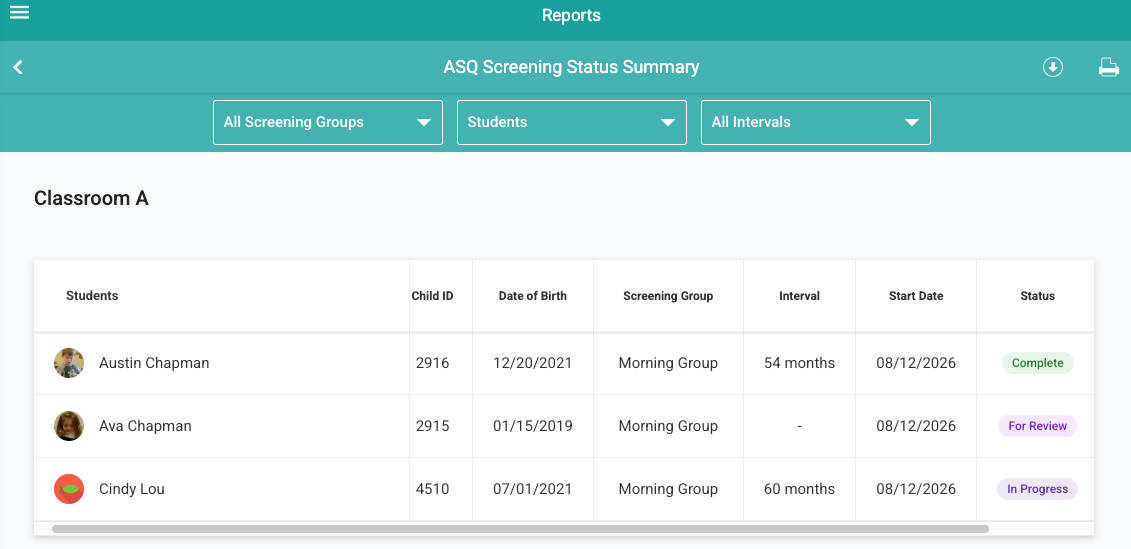Click the Date of Birth column header
Image resolution: width=1131 pixels, height=549 pixels.
533,296
